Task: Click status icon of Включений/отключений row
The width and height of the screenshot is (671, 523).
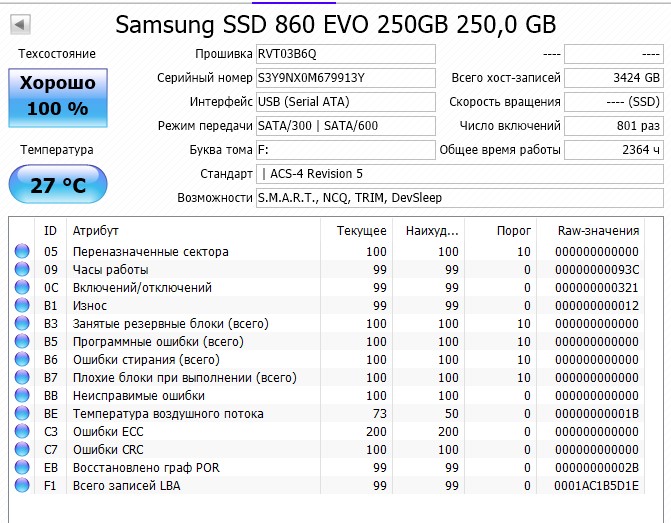Action: pos(22,287)
